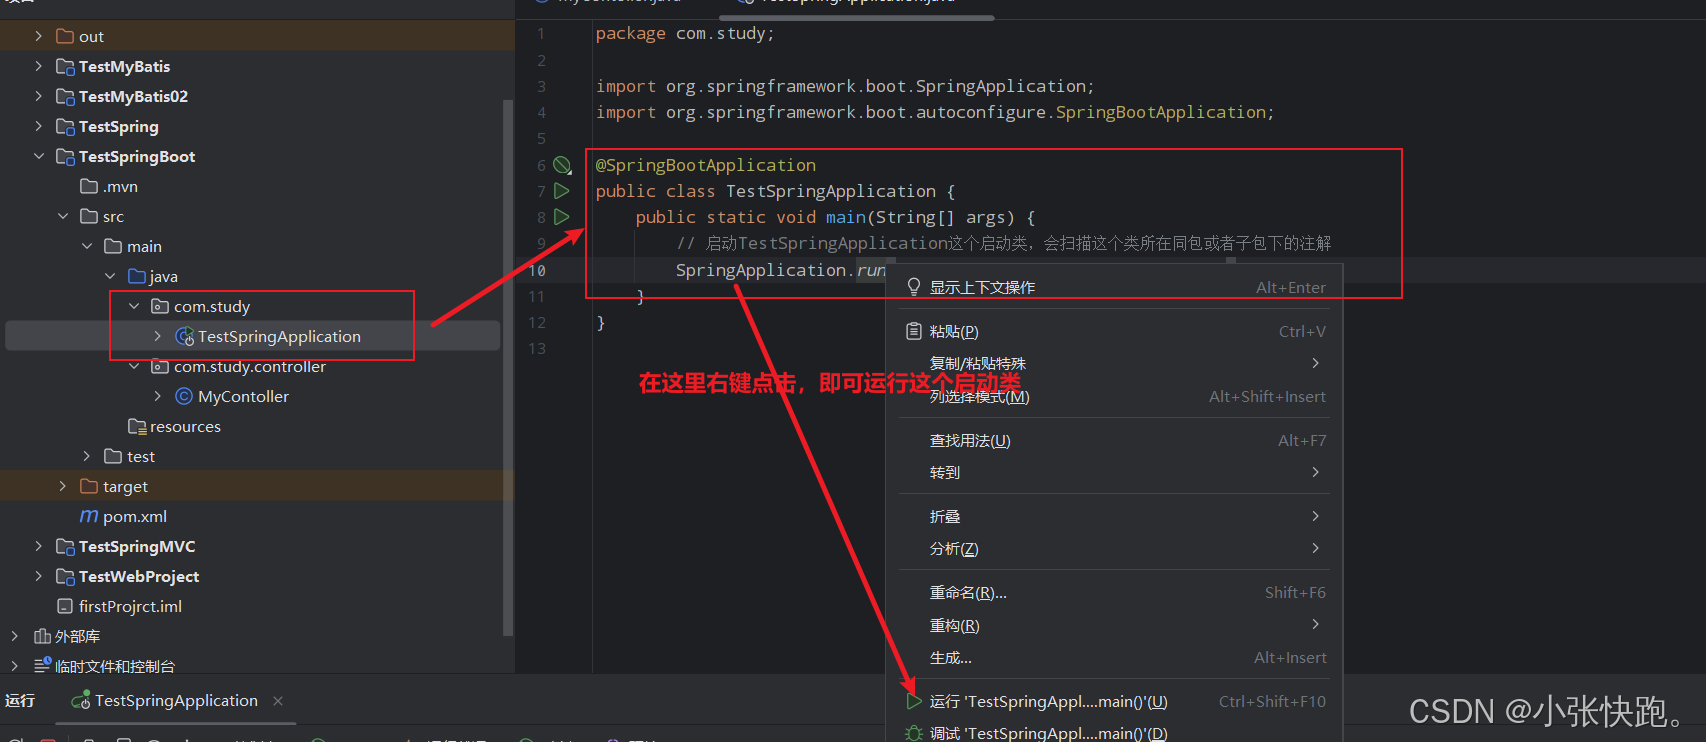The width and height of the screenshot is (1706, 742).
Task: Run 'TestSpringAppl....main()' menu item
Action: click(1115, 701)
